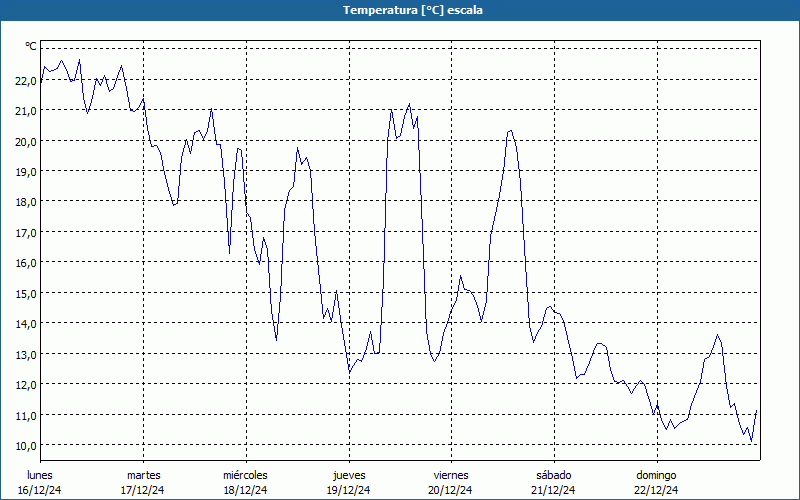Select the 15,0 axis value
Screen dimensions: 800x500
point(26,294)
